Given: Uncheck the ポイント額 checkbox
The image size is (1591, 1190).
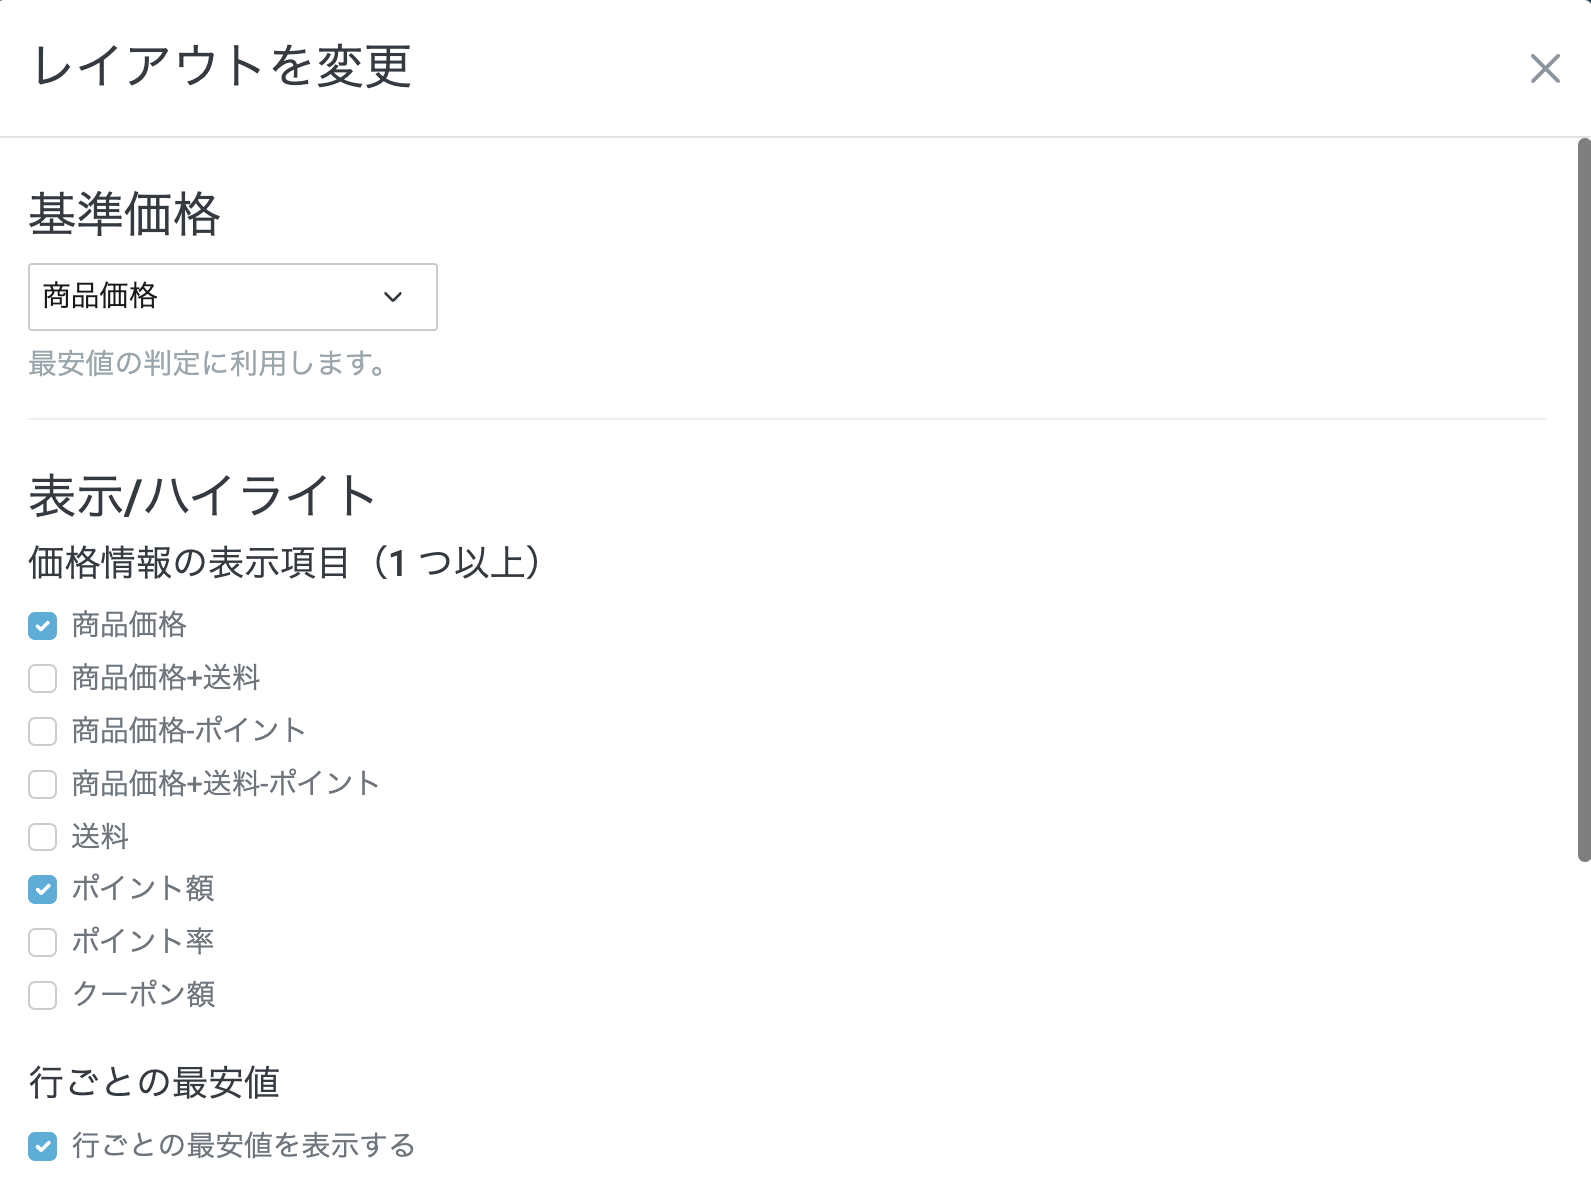Looking at the screenshot, I should tap(43, 889).
